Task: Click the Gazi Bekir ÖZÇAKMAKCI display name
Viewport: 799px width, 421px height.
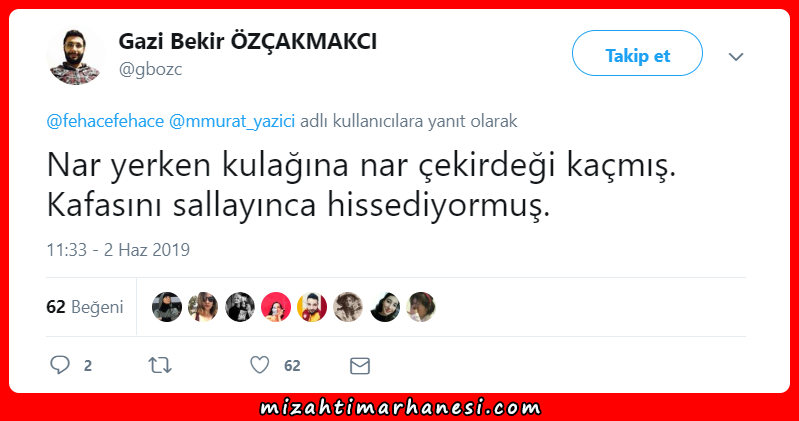Action: [248, 41]
